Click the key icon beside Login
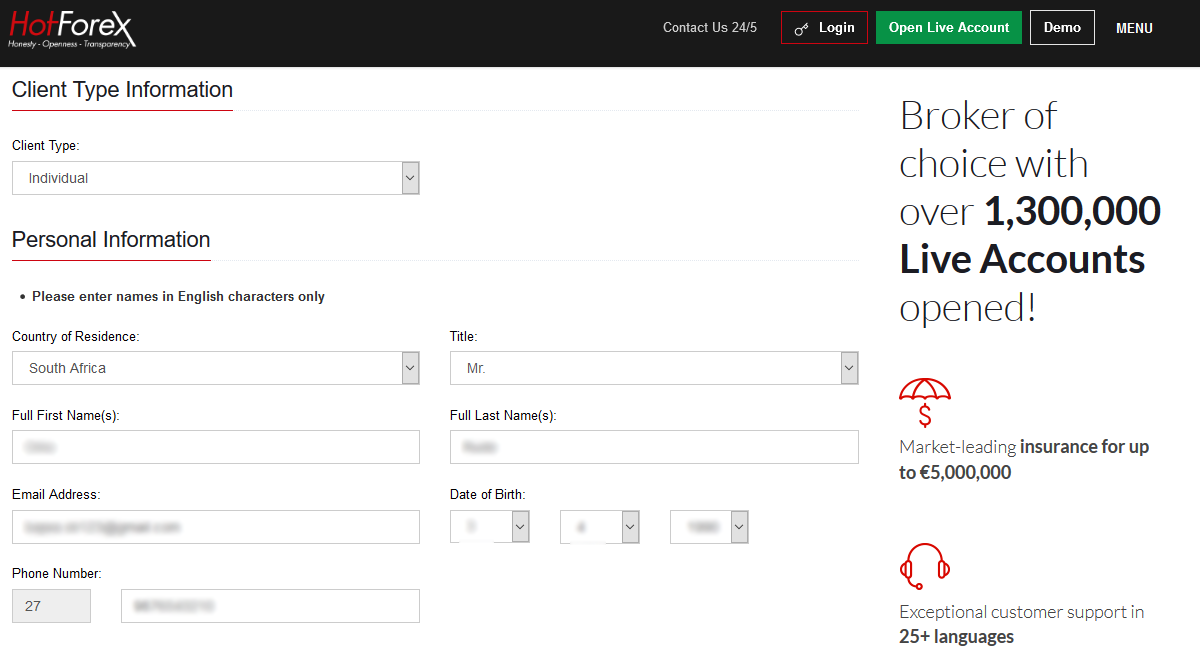 click(x=801, y=29)
